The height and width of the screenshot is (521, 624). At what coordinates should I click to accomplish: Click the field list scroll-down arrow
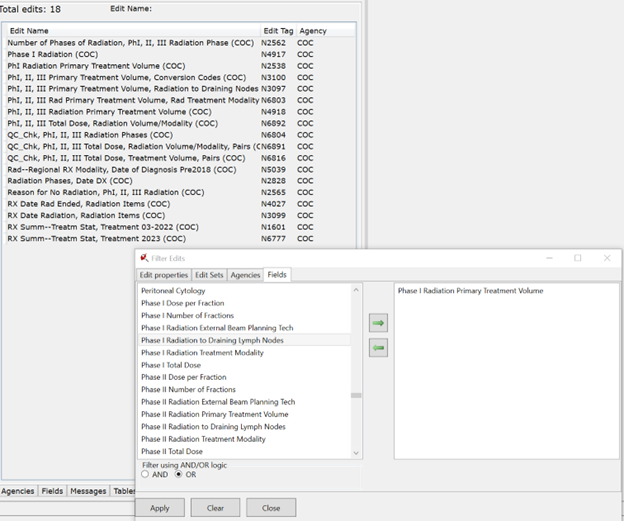coord(356,453)
